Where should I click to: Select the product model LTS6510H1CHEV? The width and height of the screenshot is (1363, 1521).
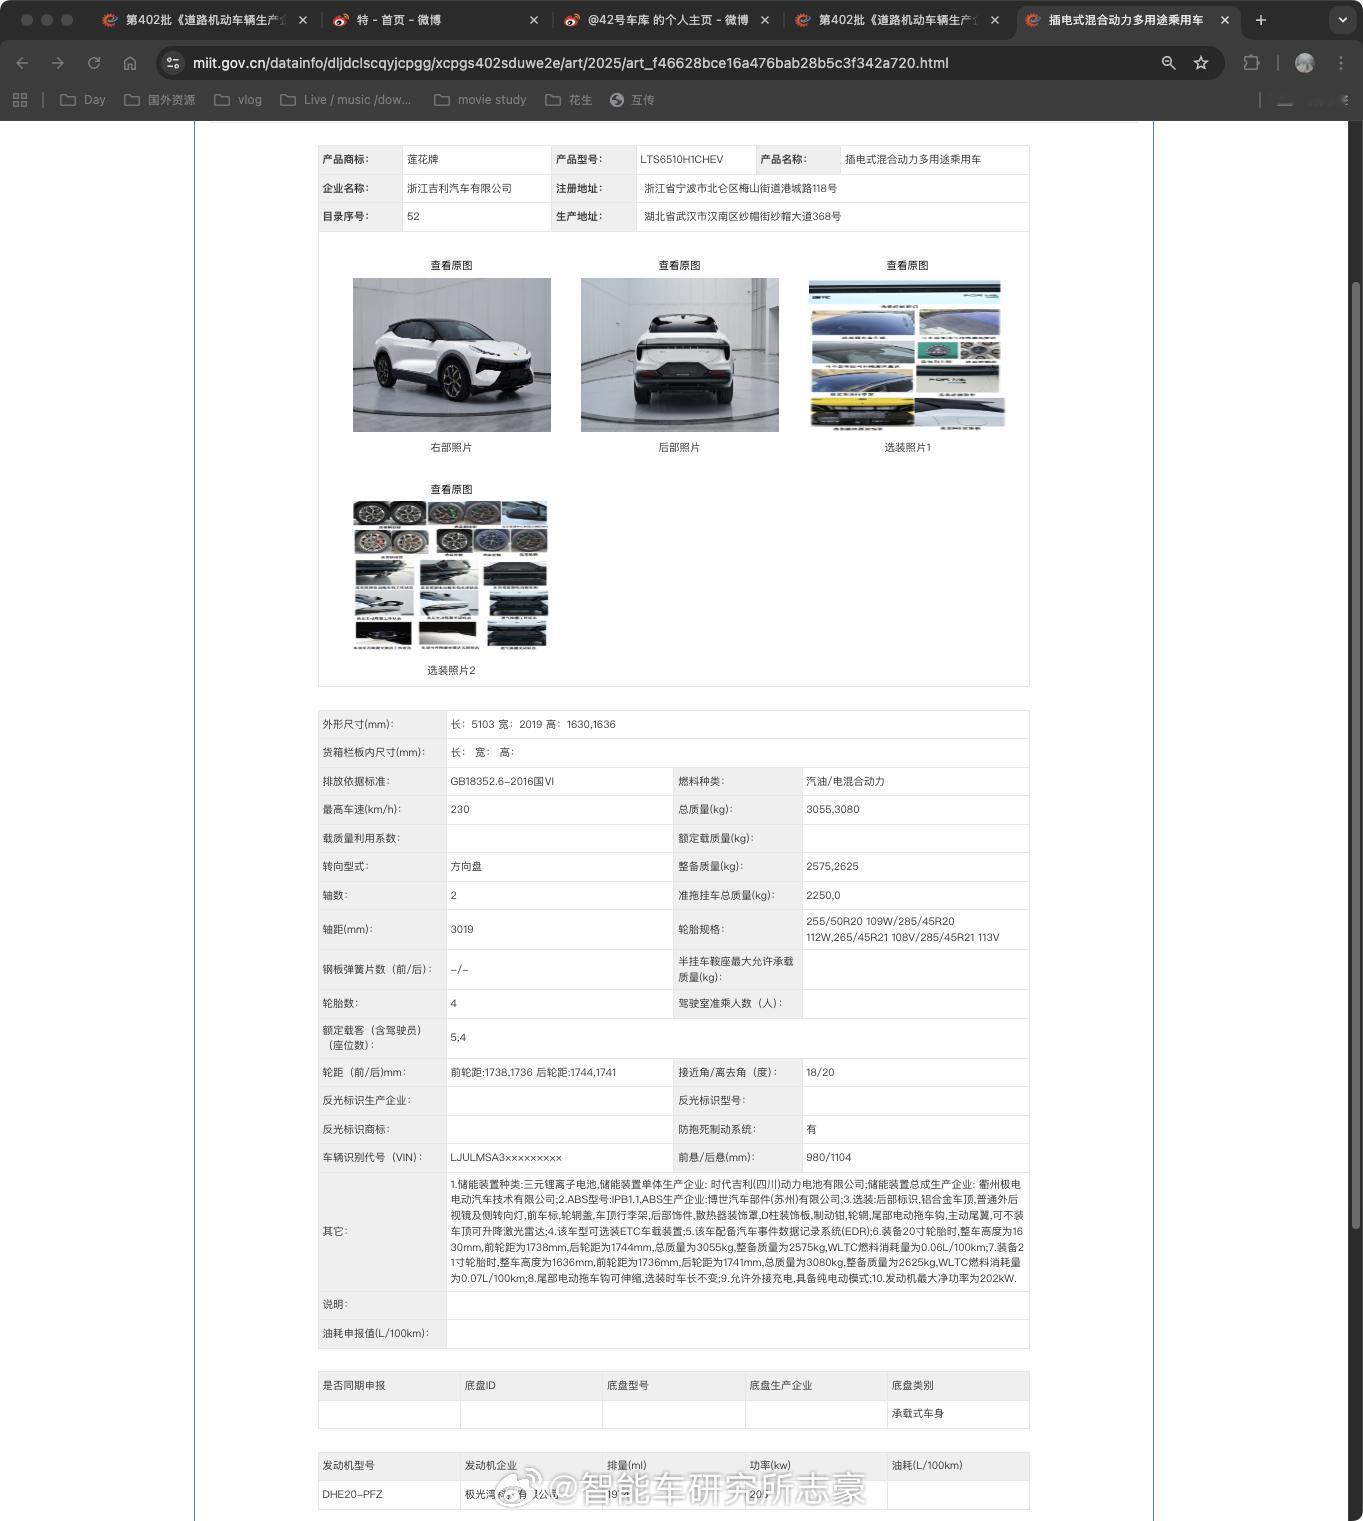tap(682, 160)
